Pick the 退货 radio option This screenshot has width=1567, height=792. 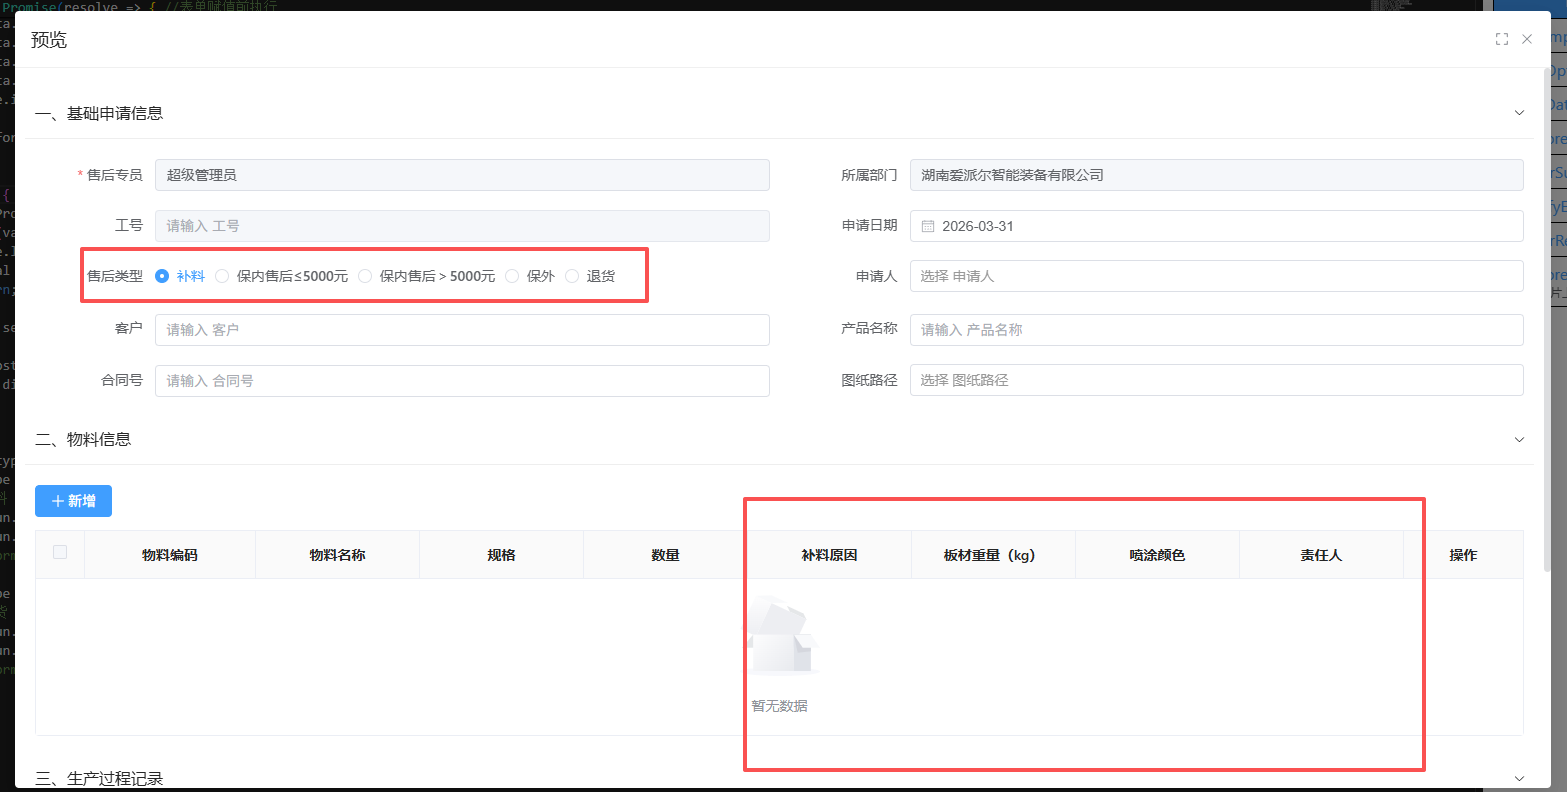pos(572,276)
